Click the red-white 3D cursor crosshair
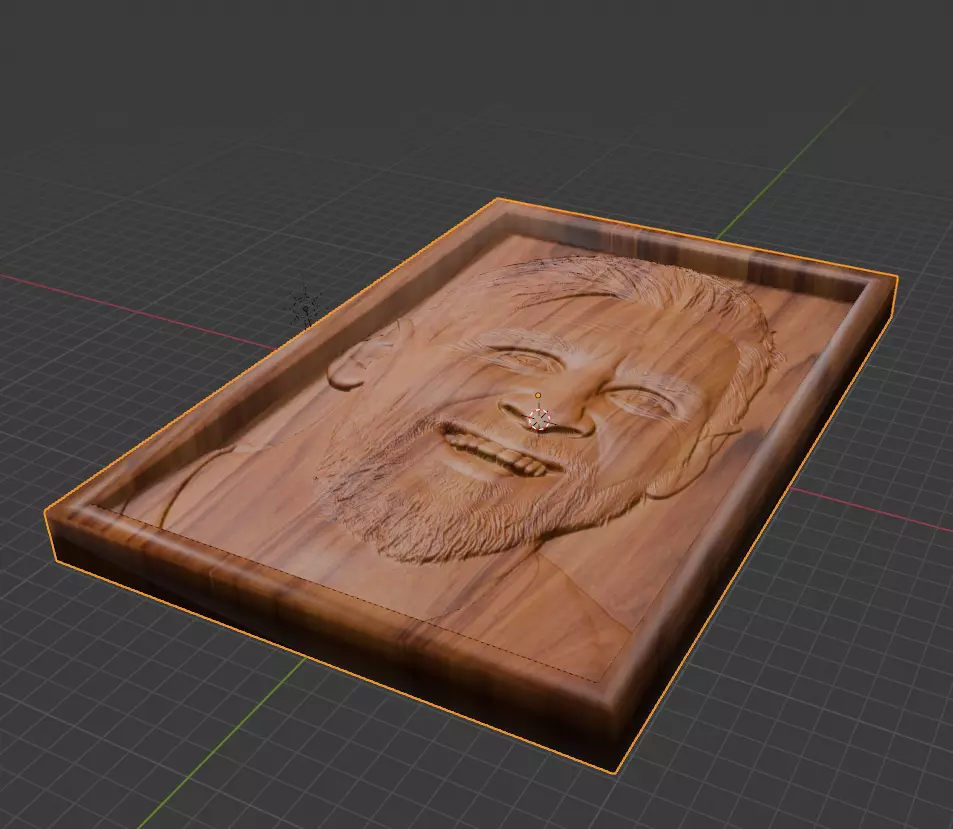This screenshot has height=829, width=953. pyautogui.click(x=538, y=419)
